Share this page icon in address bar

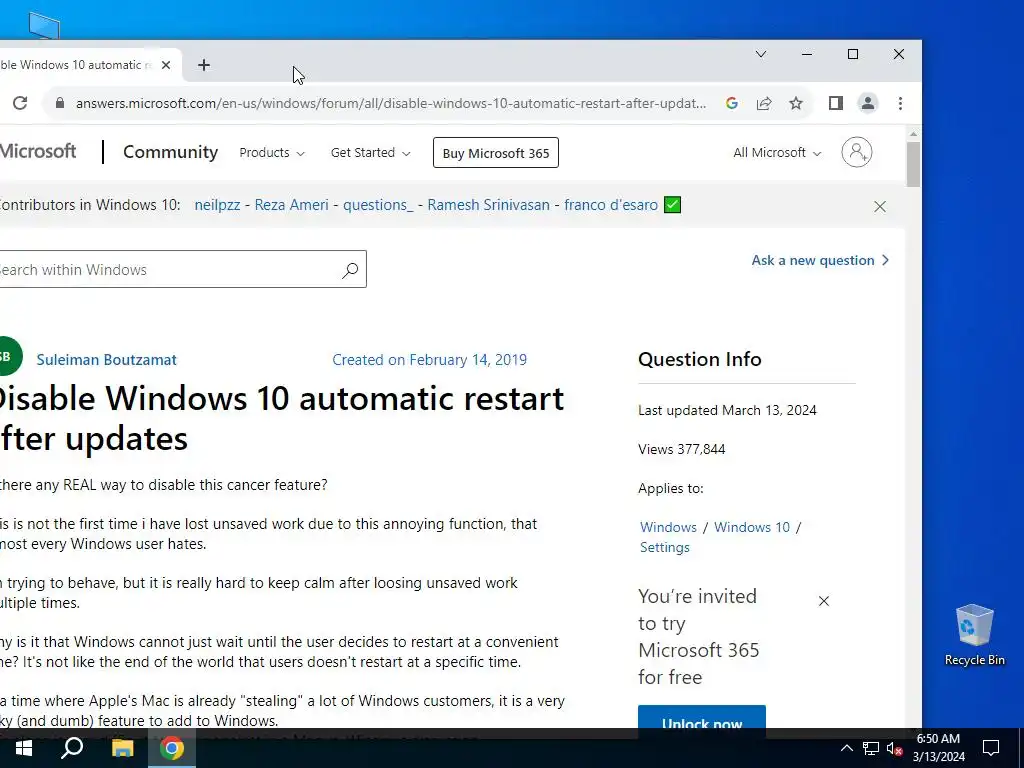[x=764, y=103]
